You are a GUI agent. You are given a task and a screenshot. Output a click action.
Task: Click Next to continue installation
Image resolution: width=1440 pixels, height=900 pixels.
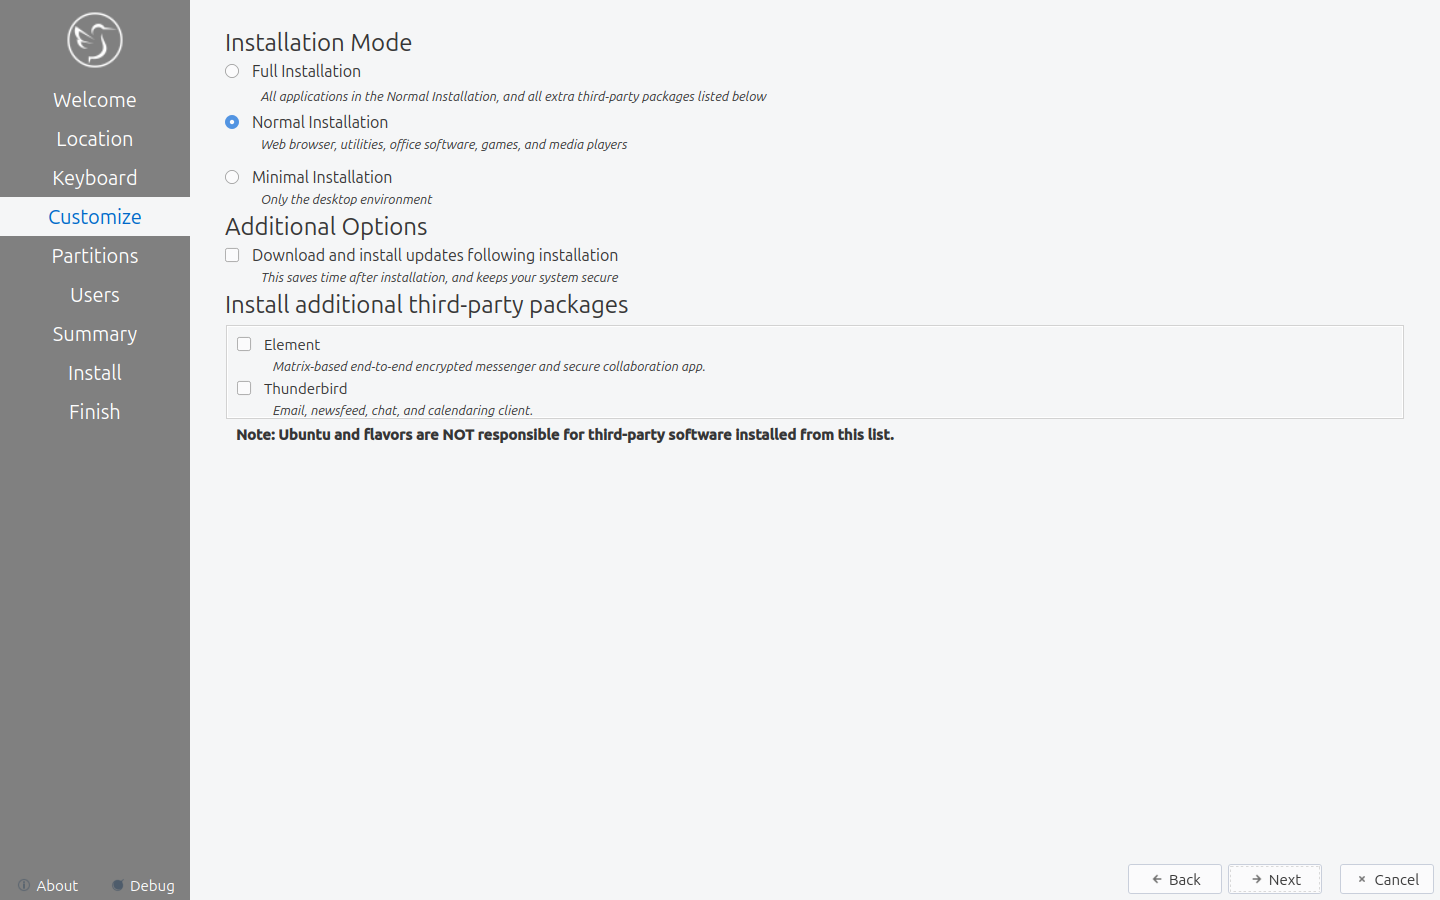pyautogui.click(x=1275, y=879)
